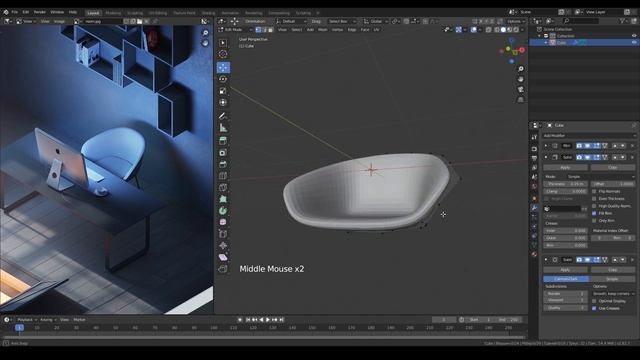Screen dimensions: 640x360
Task: Hide Collection using its outliner eye icon
Action: pos(634,36)
